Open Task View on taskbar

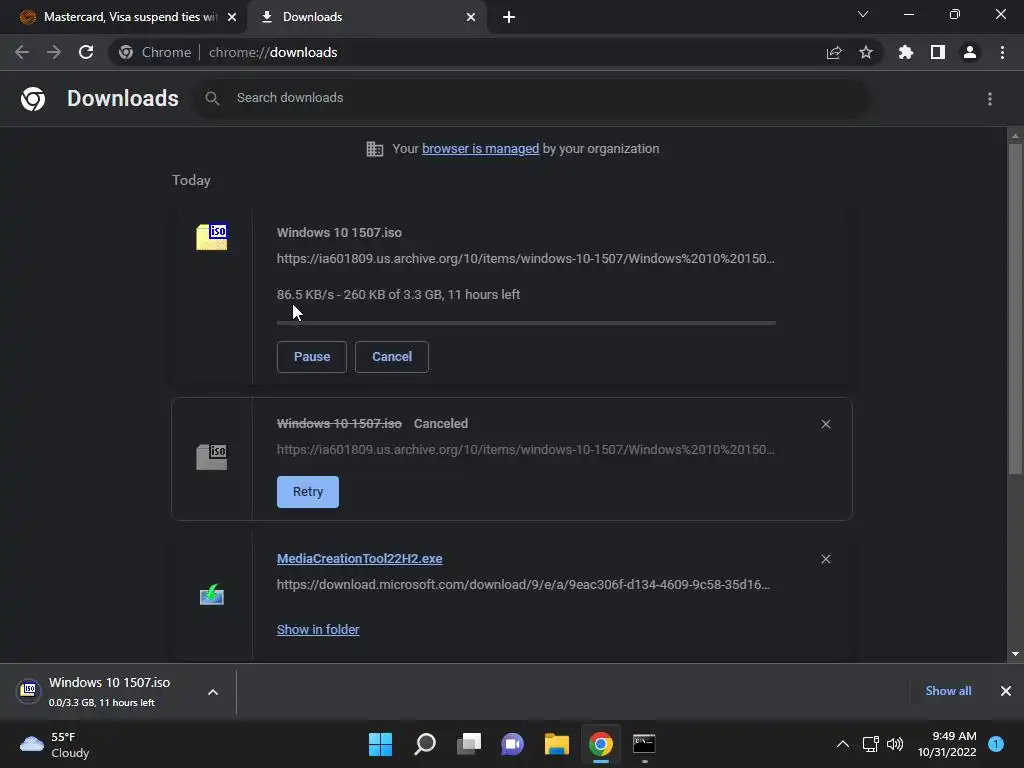click(x=469, y=744)
